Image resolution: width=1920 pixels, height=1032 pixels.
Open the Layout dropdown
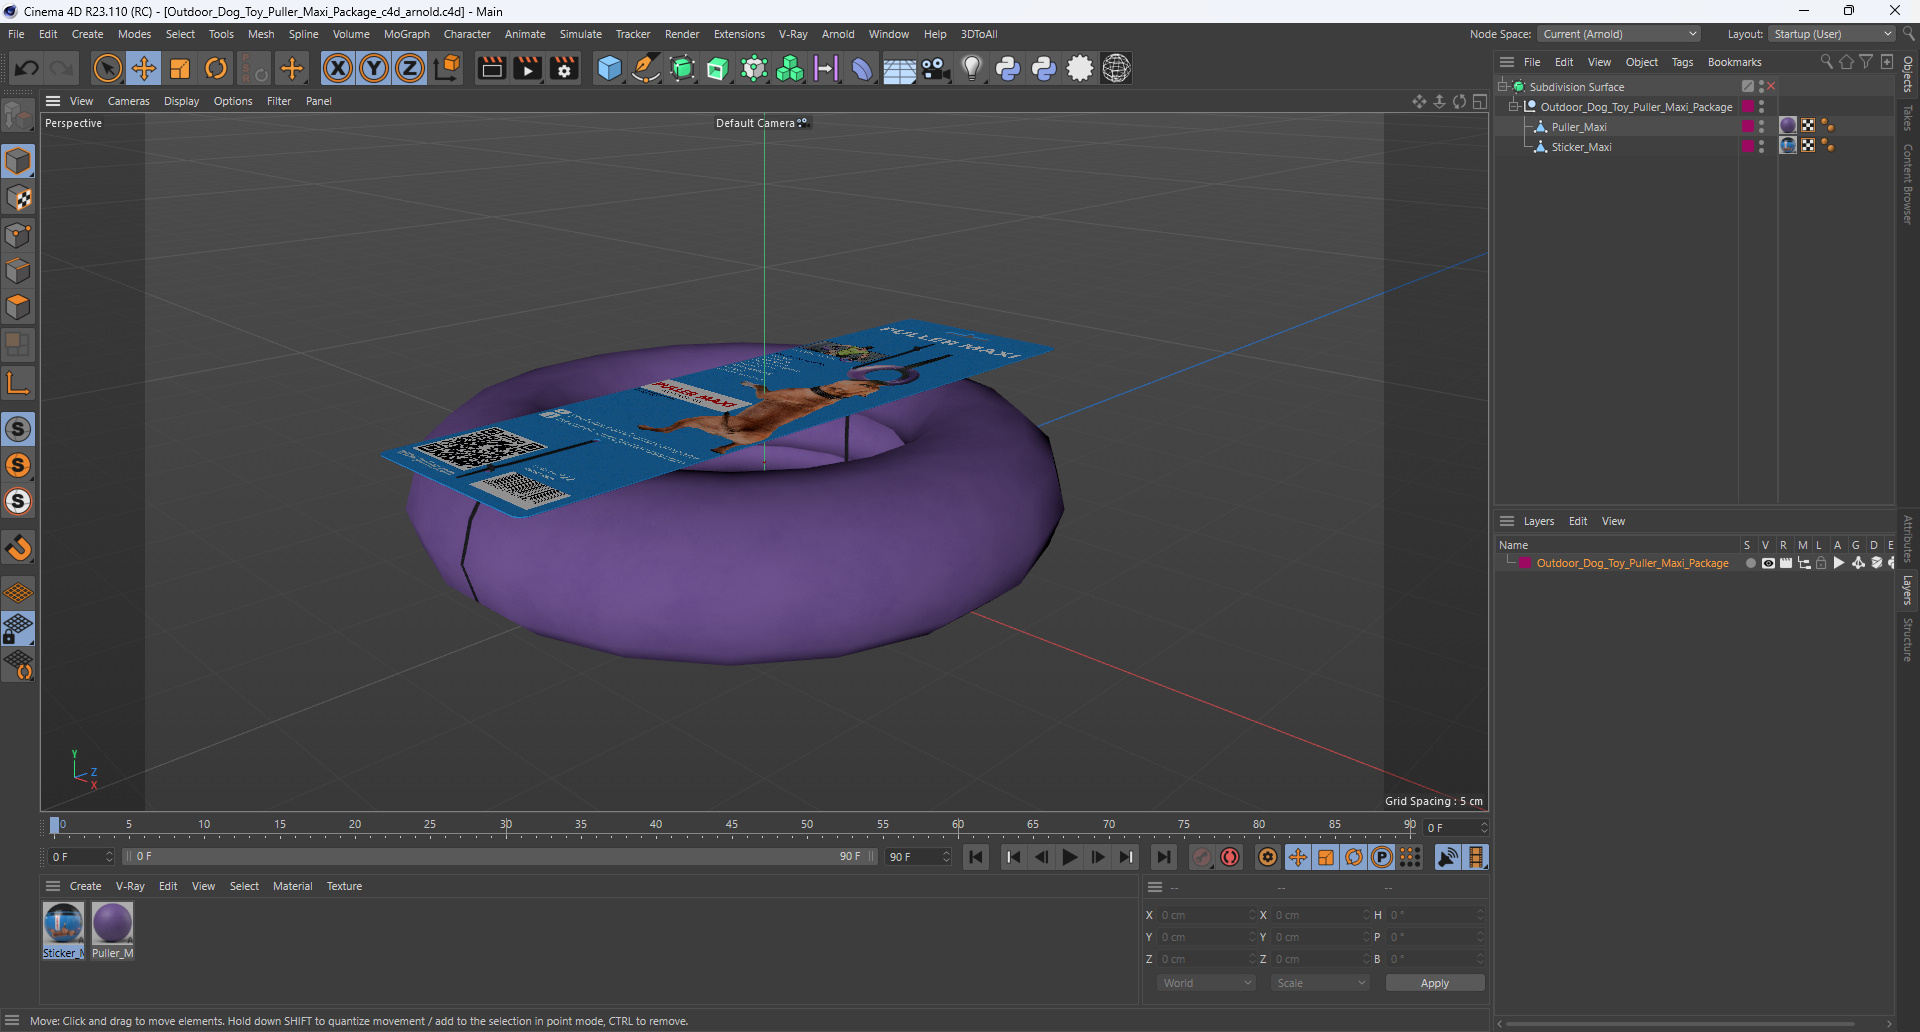1832,34
